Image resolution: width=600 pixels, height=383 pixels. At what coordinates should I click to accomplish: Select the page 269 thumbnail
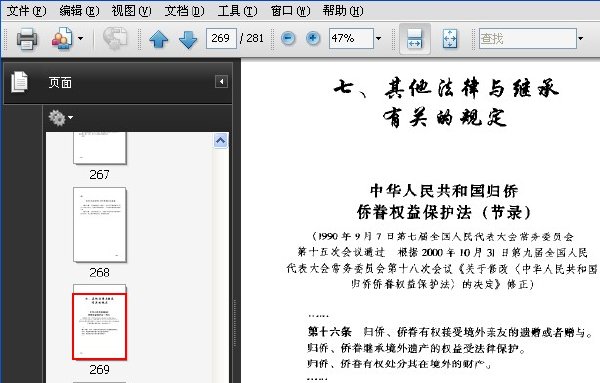(99, 322)
